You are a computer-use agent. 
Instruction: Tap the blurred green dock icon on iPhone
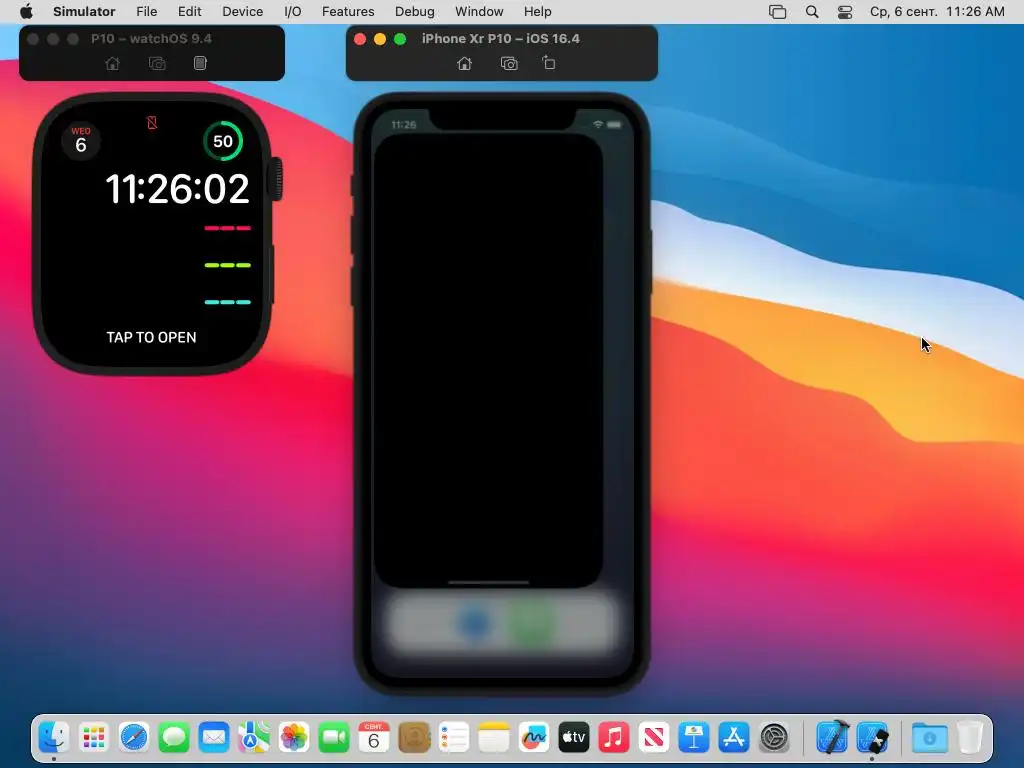pyautogui.click(x=532, y=624)
